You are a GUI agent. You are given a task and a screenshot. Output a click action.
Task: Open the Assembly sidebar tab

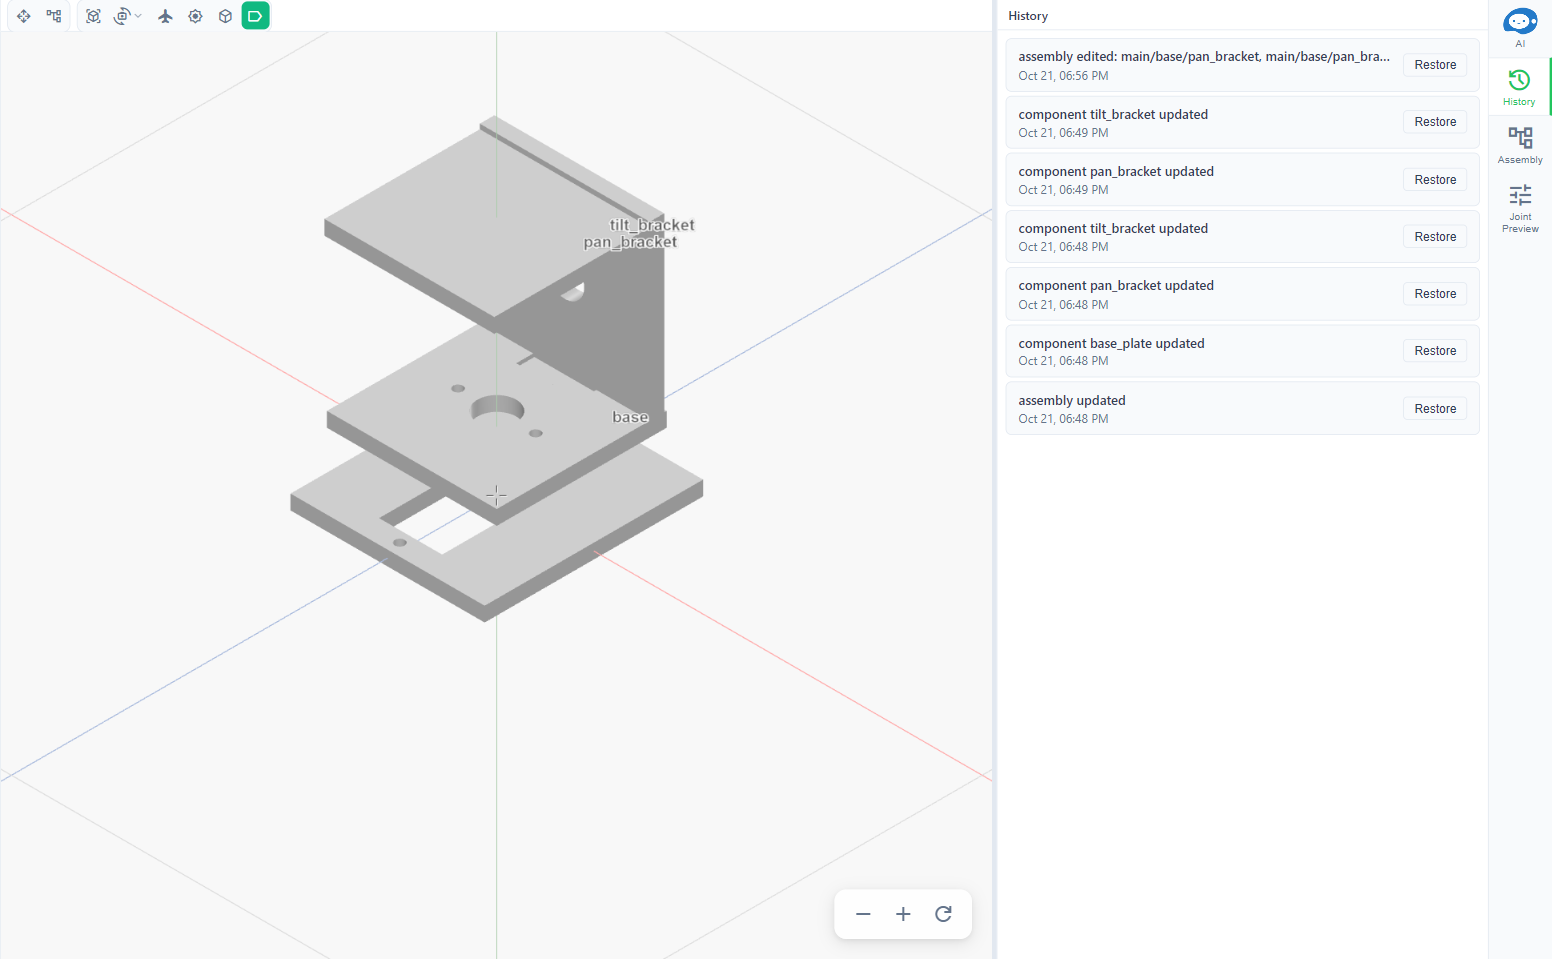[x=1520, y=145]
